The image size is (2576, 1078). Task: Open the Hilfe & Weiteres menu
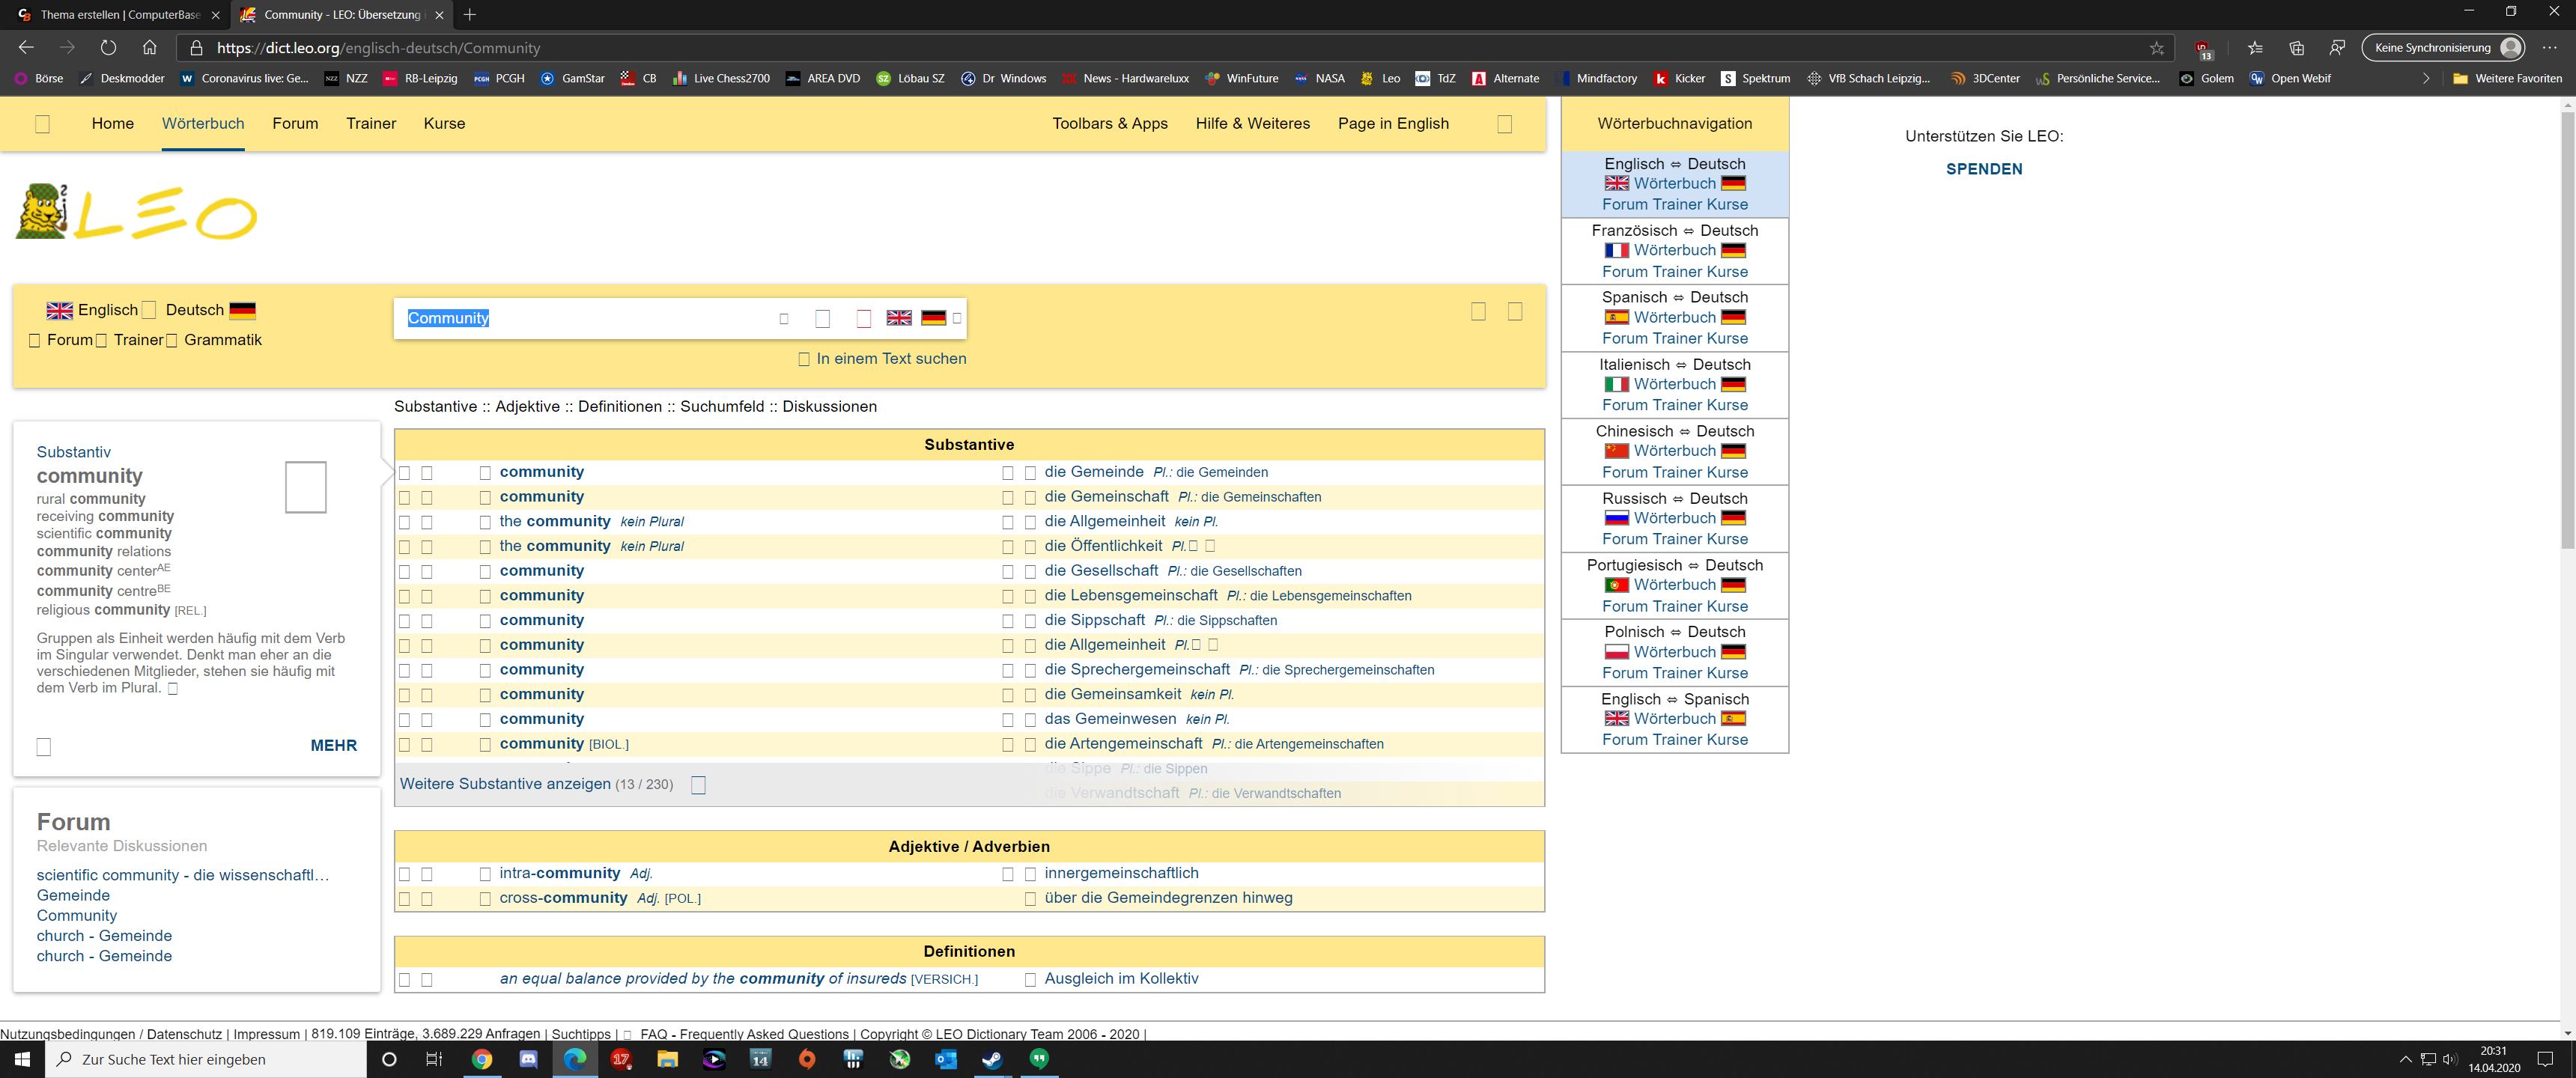pyautogui.click(x=1252, y=123)
